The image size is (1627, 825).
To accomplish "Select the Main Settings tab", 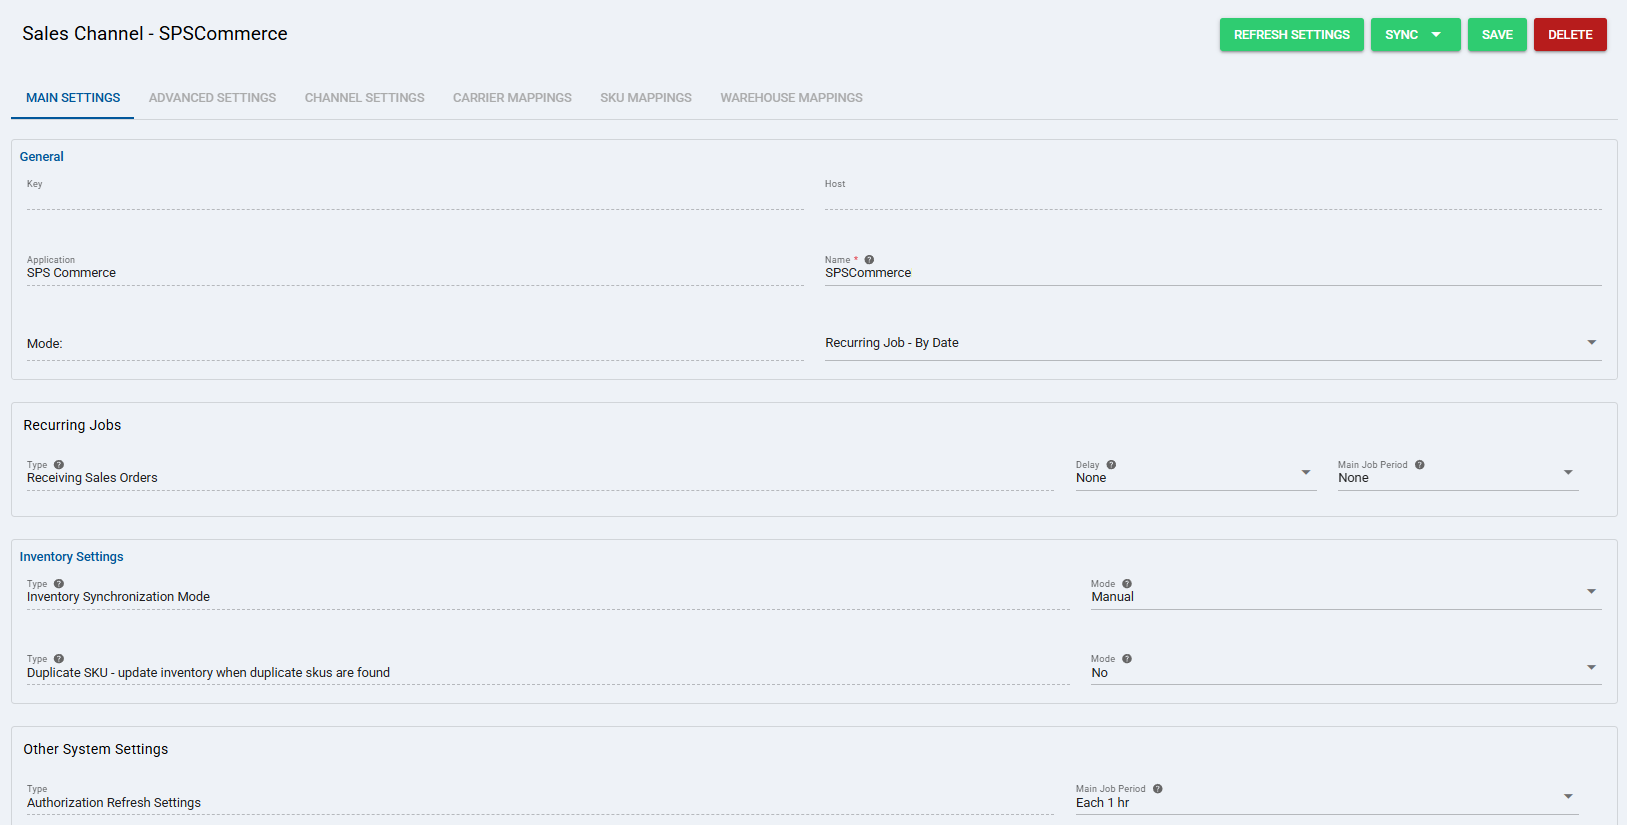I will coord(73,98).
